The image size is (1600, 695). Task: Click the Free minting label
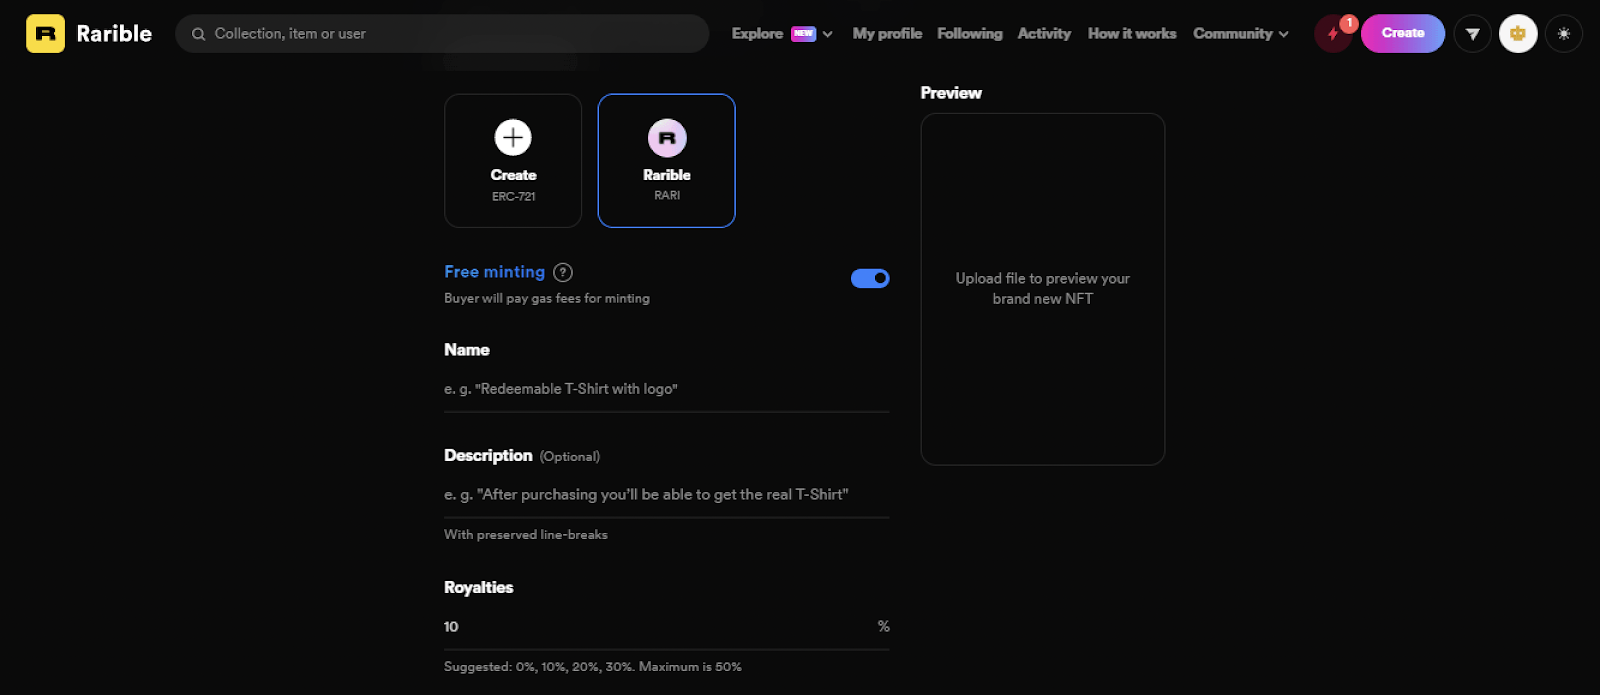(x=495, y=272)
